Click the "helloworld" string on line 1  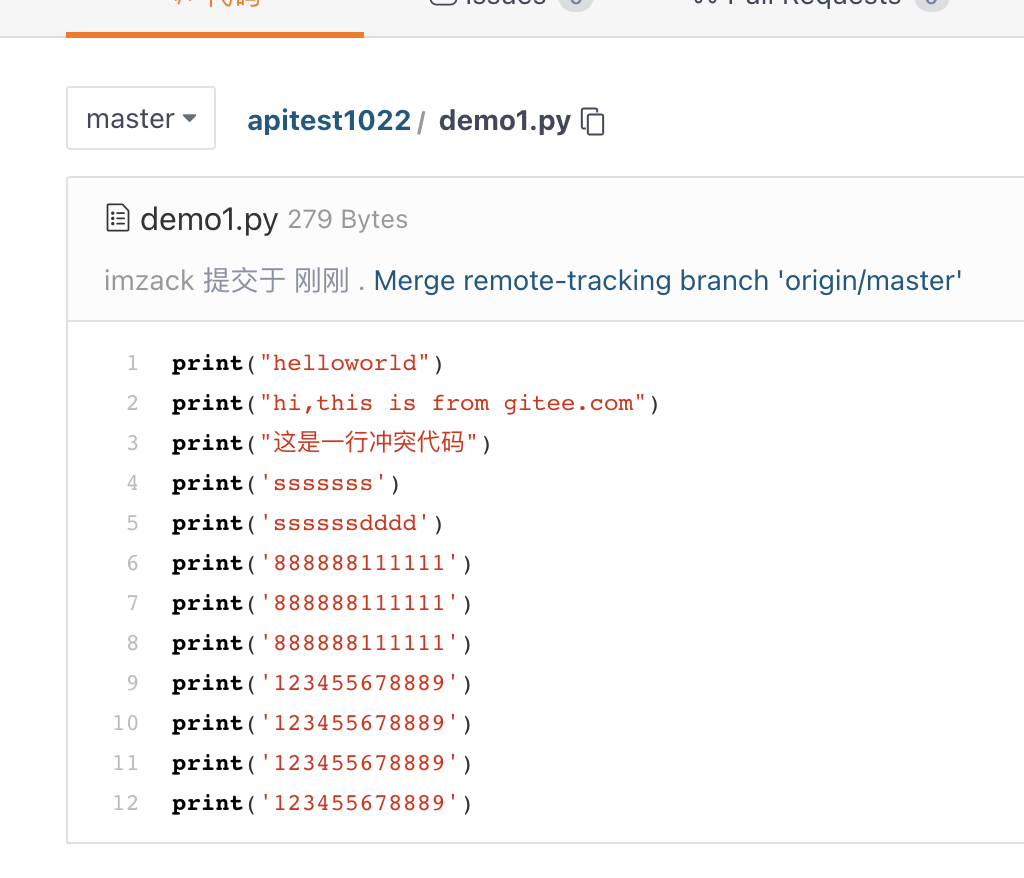(345, 363)
